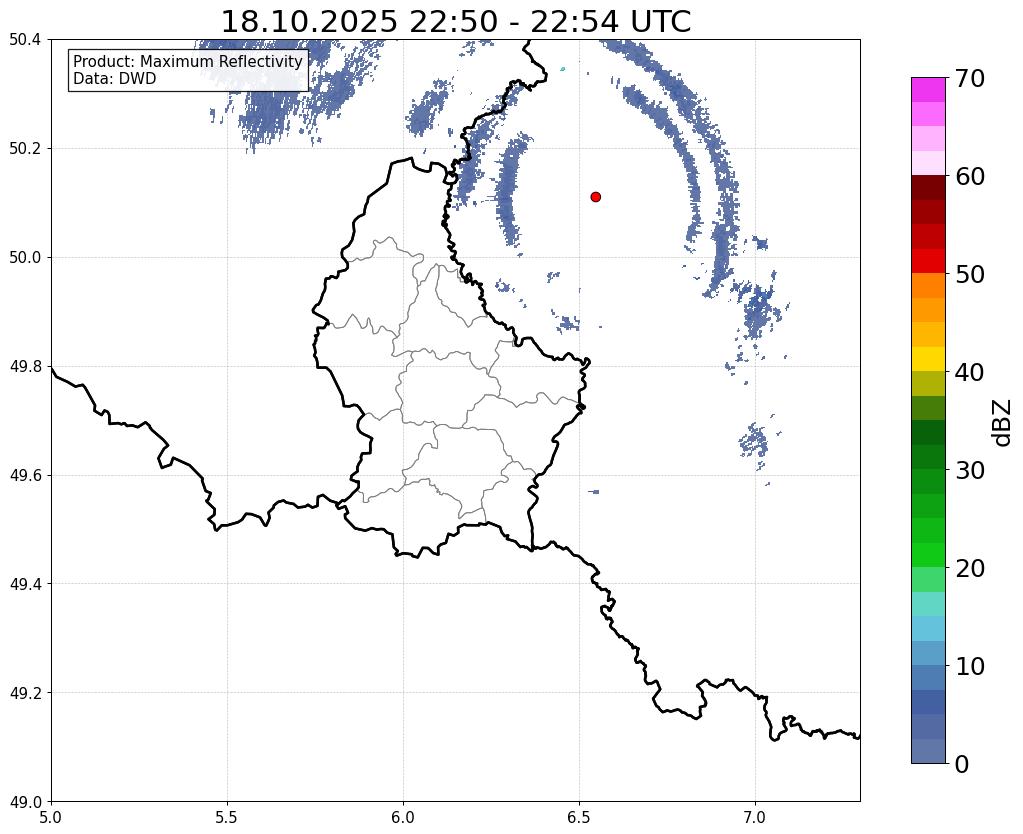This screenshot has width=1023, height=834.
Task: Click the red station marker dot
Action: click(595, 197)
